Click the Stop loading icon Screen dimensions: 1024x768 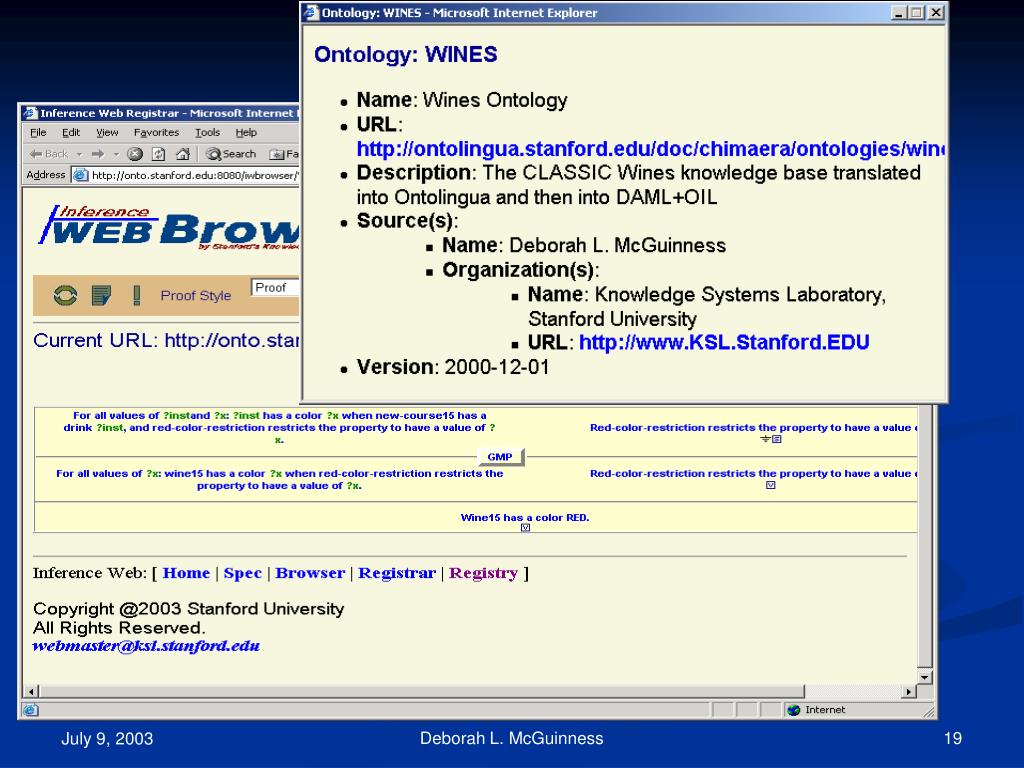coord(135,154)
